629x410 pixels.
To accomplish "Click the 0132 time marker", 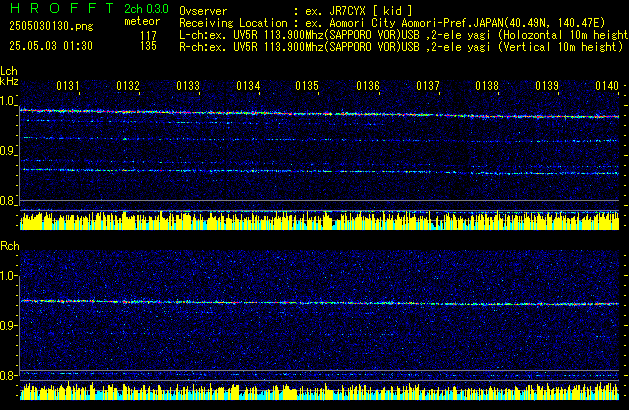I will click(x=128, y=86).
